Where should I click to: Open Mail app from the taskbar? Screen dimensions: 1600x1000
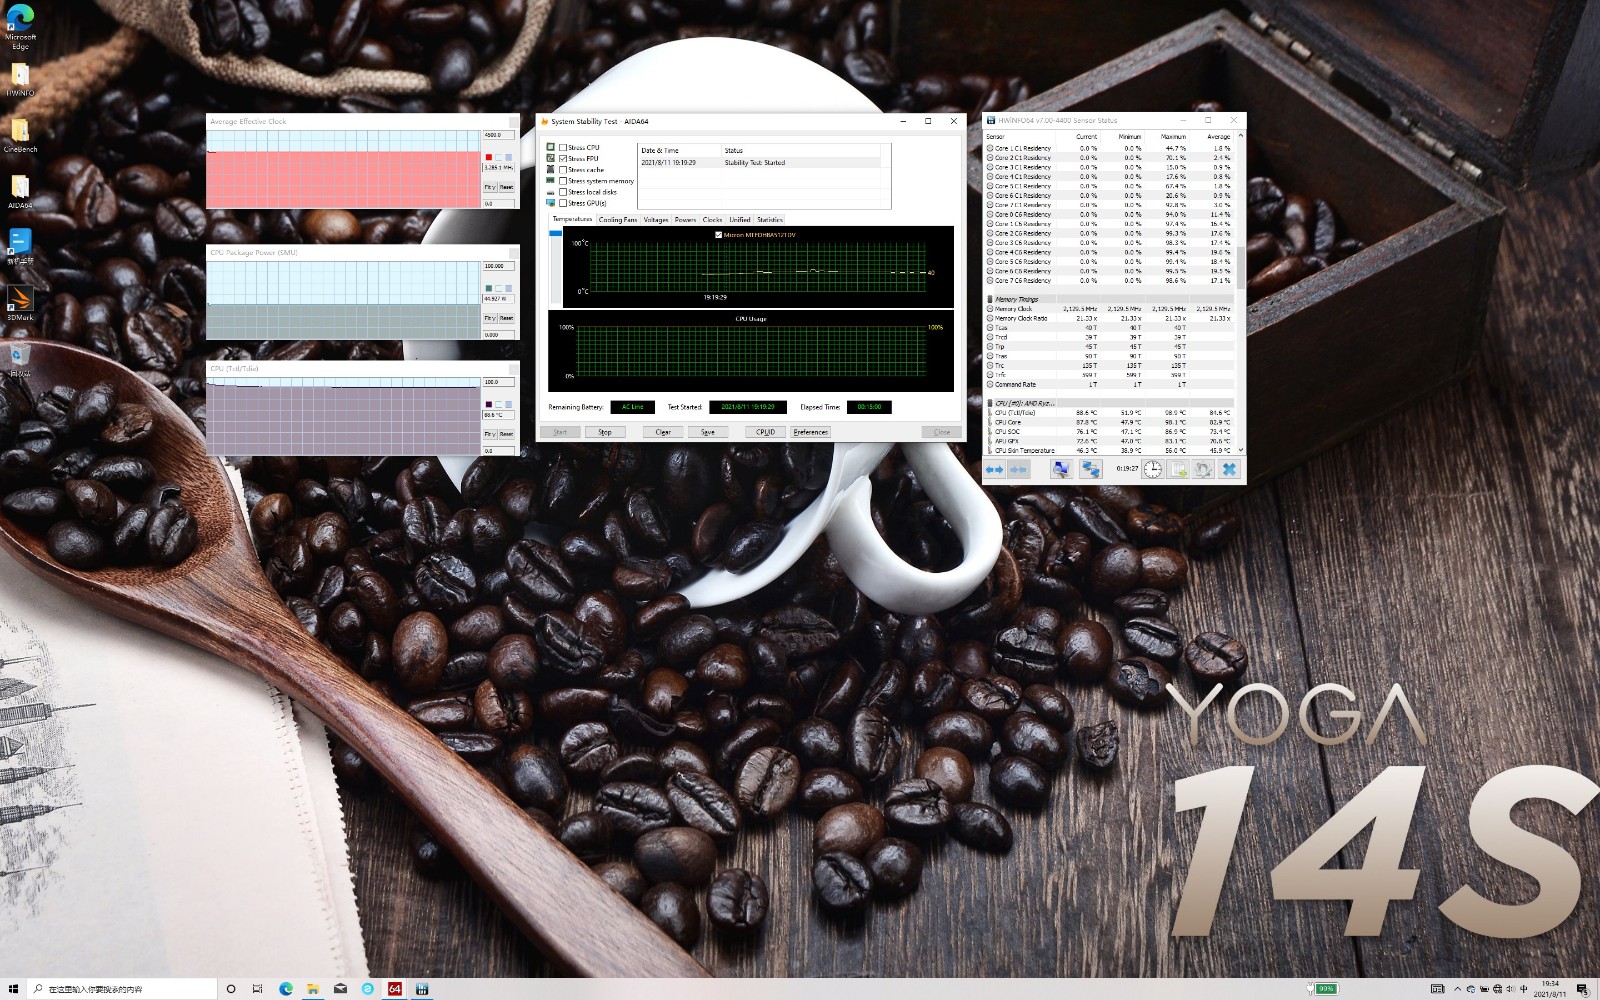[340, 989]
